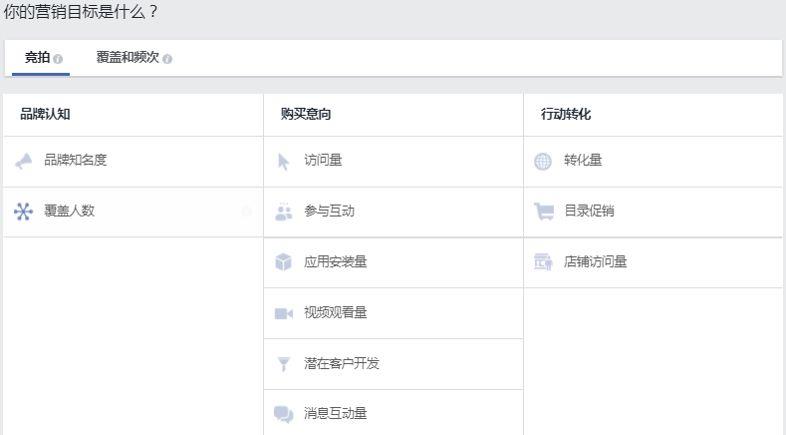Choose the 转化量 marketing objective

tap(583, 161)
